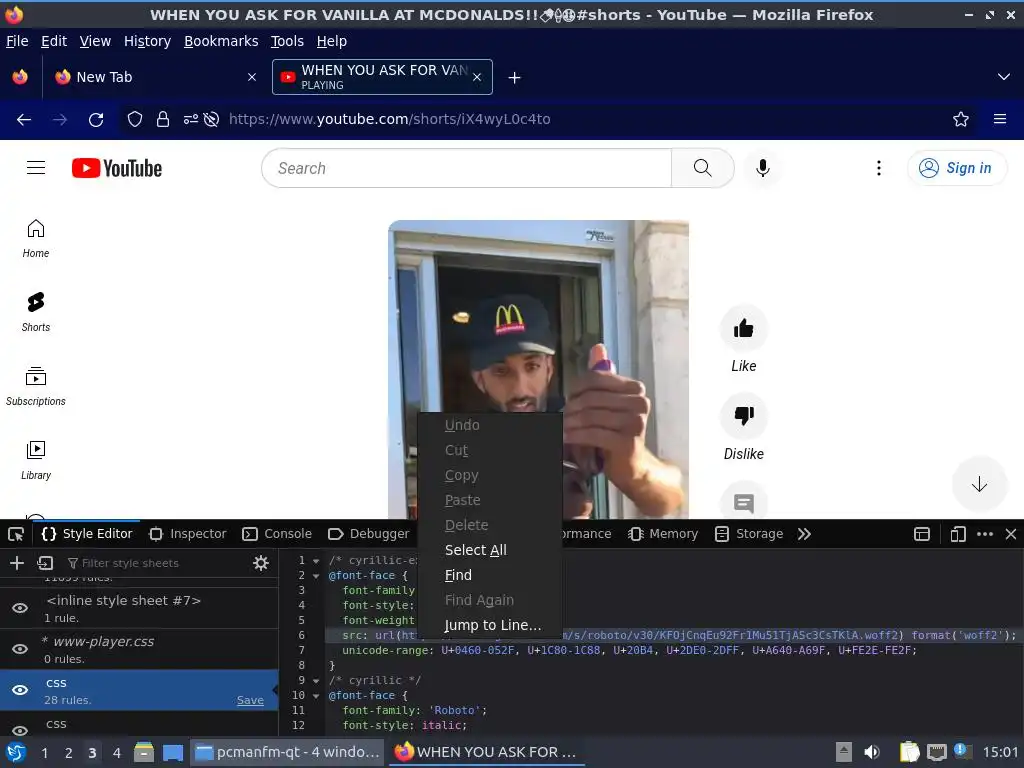The height and width of the screenshot is (768, 1024).
Task: Save the selected css style sheet
Action: pos(250,700)
